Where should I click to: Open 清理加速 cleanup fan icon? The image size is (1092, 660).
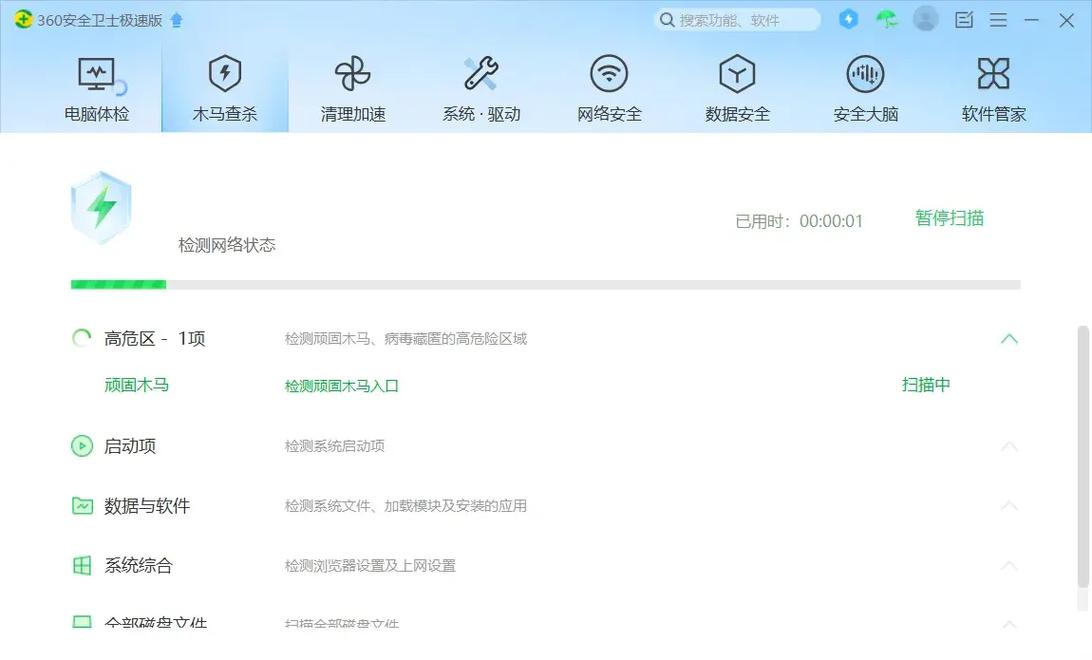point(352,73)
